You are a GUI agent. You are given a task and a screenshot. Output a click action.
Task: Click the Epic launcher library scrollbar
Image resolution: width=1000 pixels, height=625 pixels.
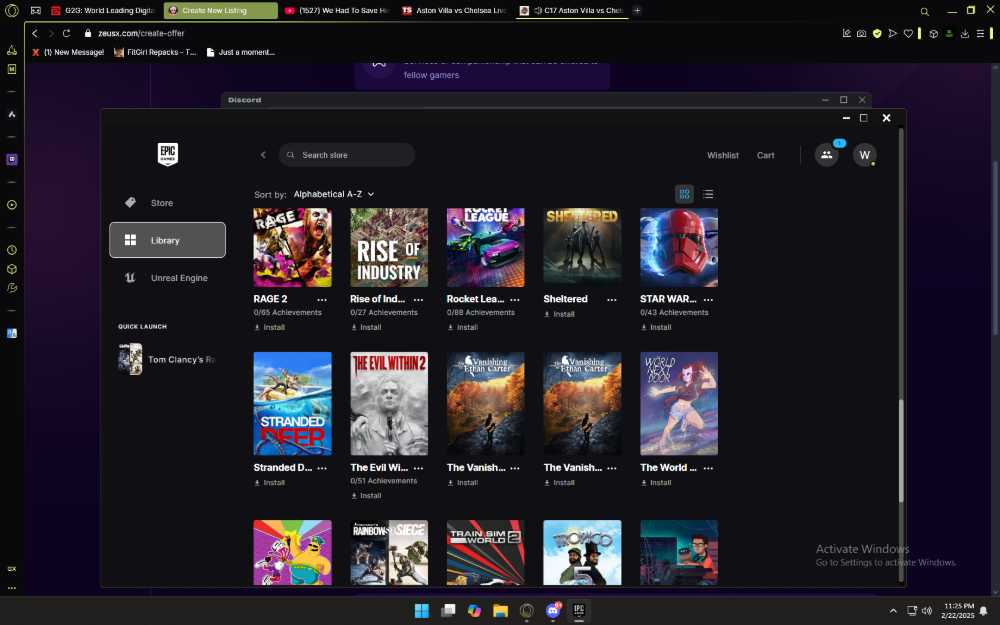(901, 450)
